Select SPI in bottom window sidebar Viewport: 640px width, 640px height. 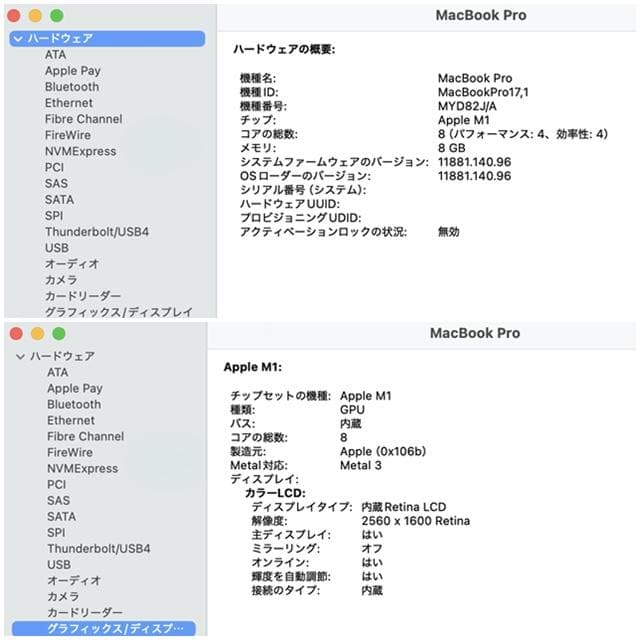tap(56, 533)
